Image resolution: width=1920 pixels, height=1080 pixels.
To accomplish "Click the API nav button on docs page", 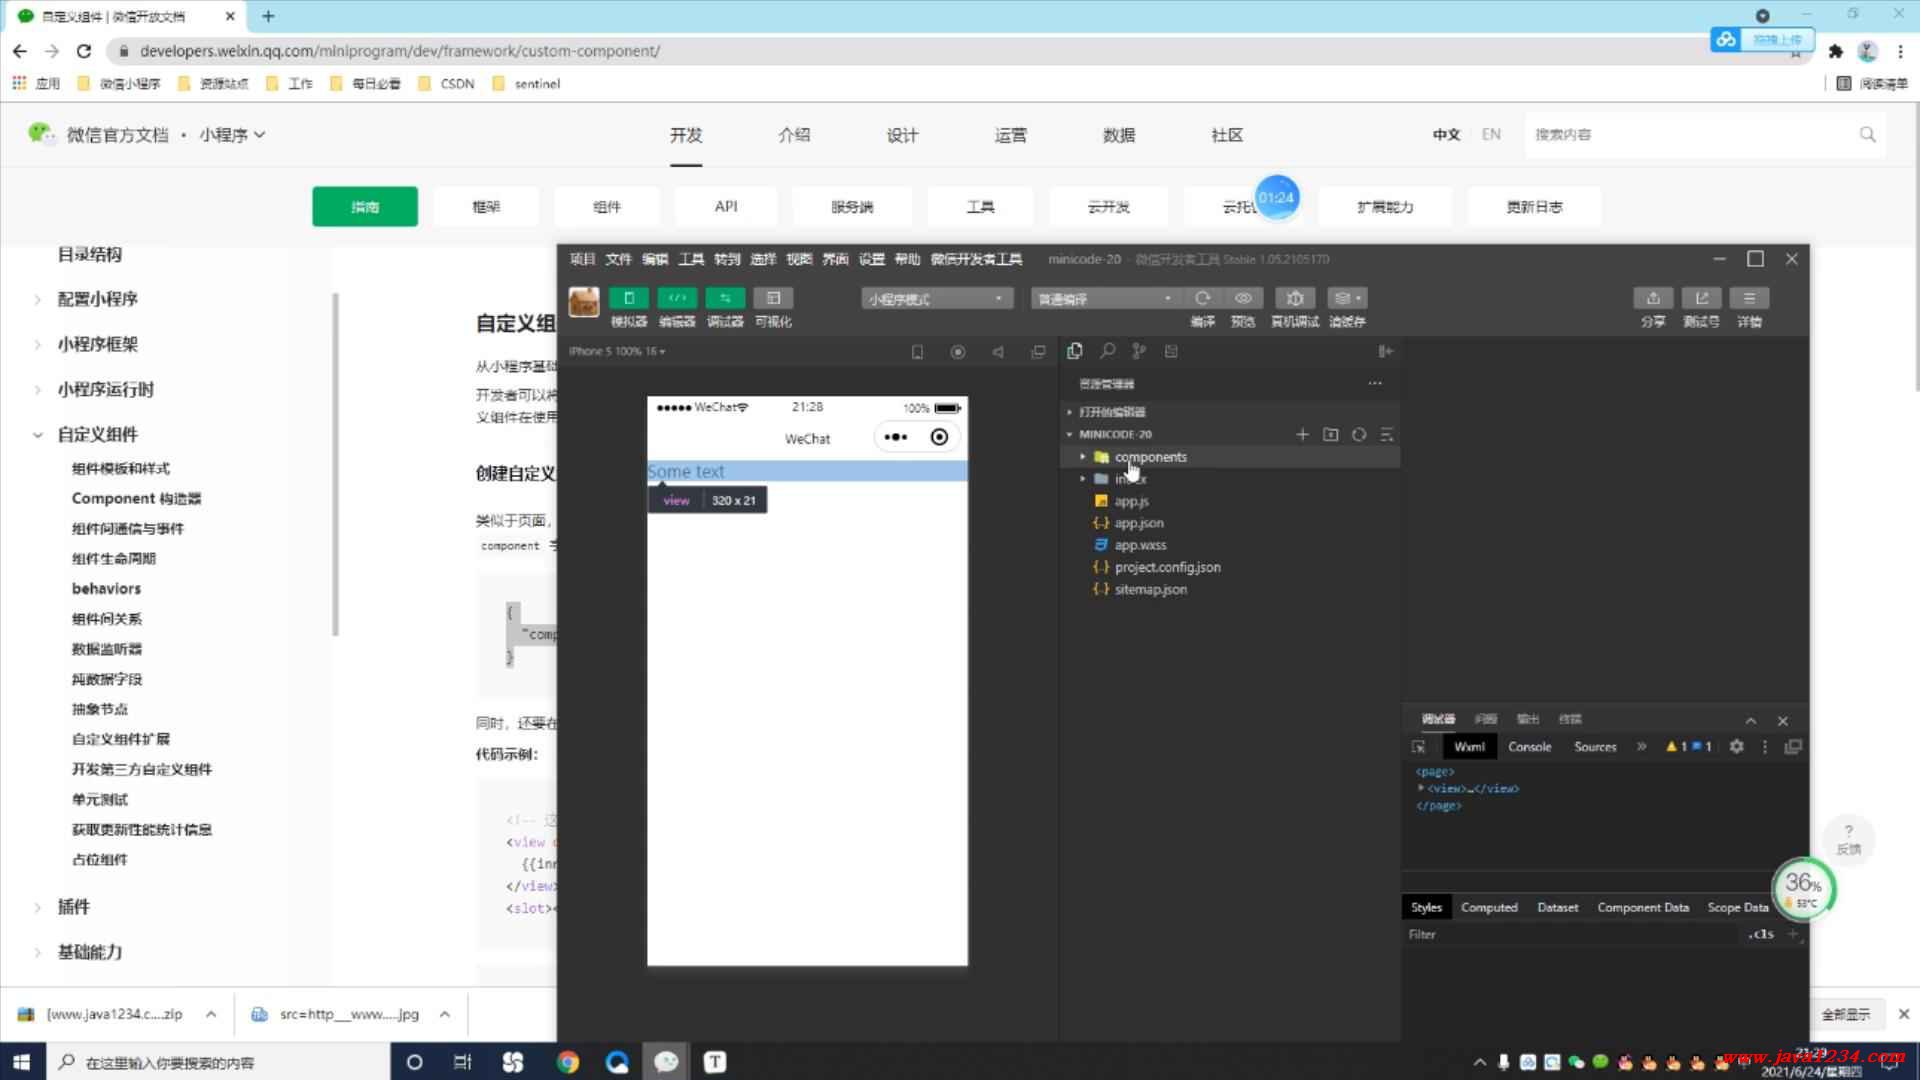I will click(x=726, y=207).
